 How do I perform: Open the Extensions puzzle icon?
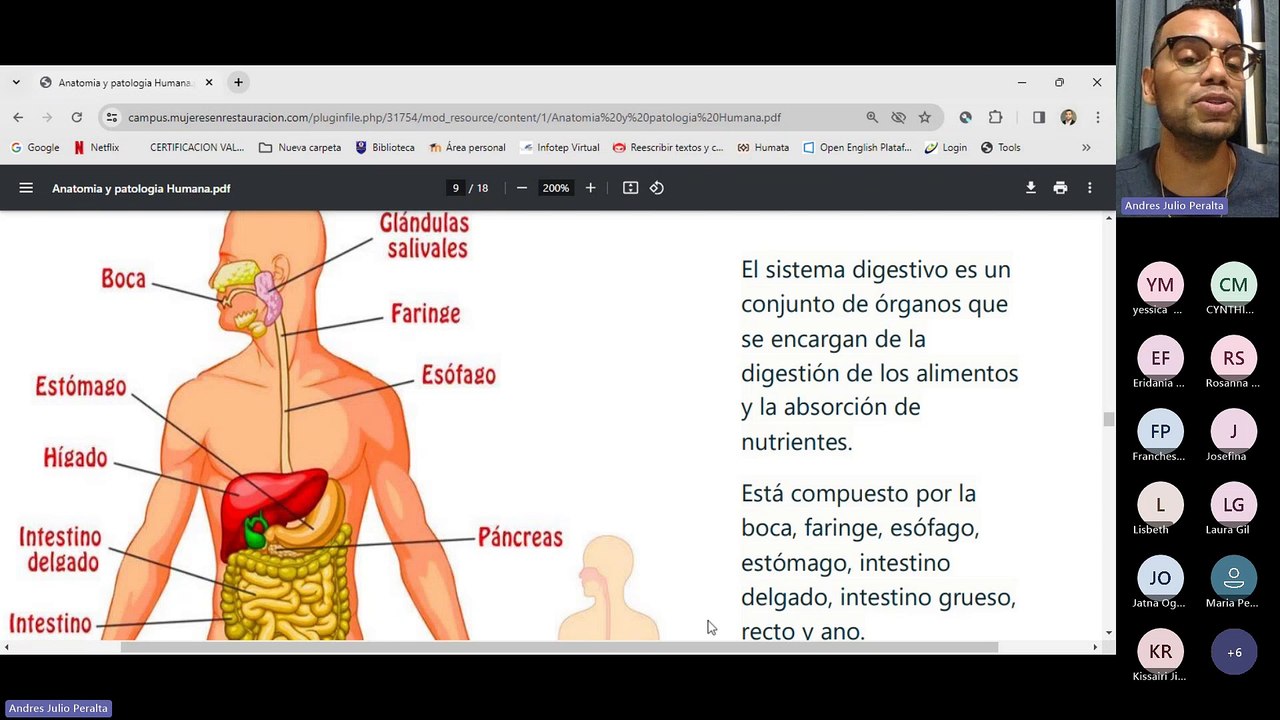point(995,117)
